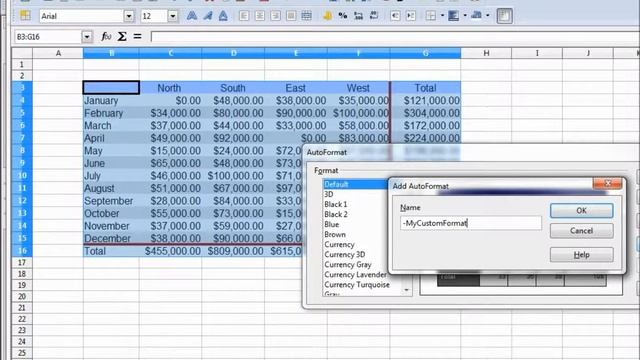Align cell contents right

(276, 16)
